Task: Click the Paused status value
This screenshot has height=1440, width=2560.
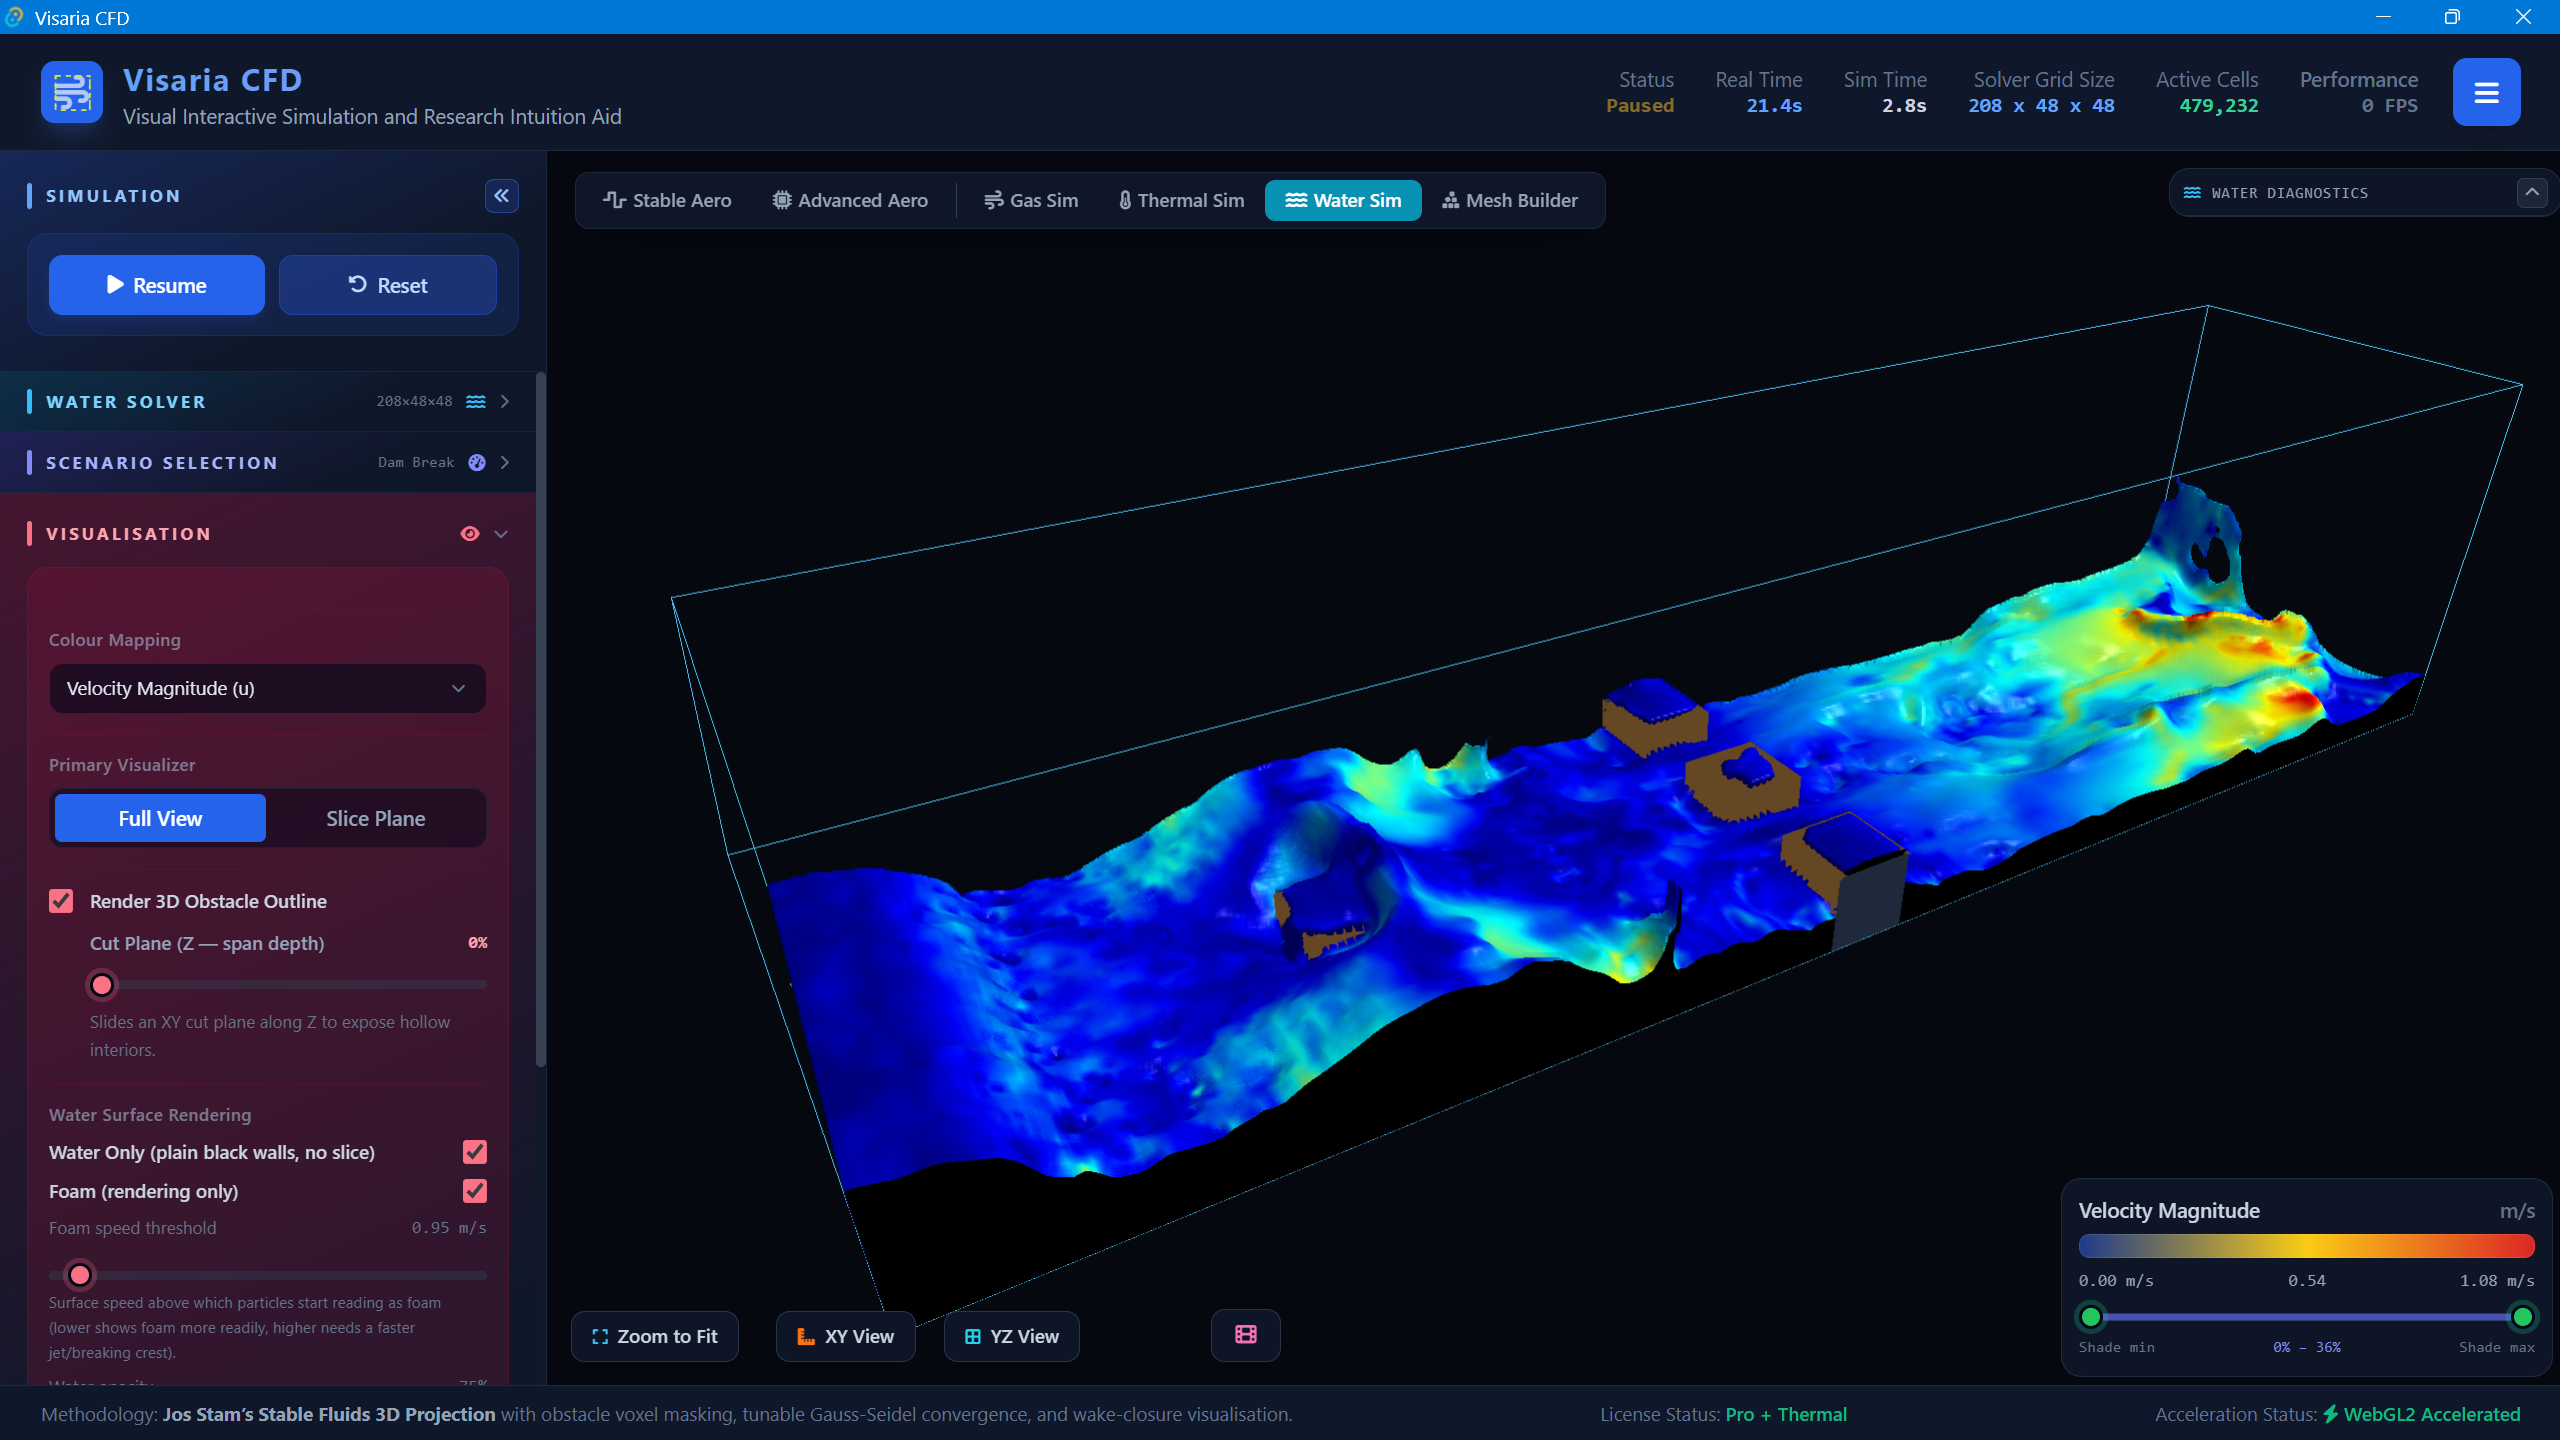Action: pyautogui.click(x=1640, y=106)
